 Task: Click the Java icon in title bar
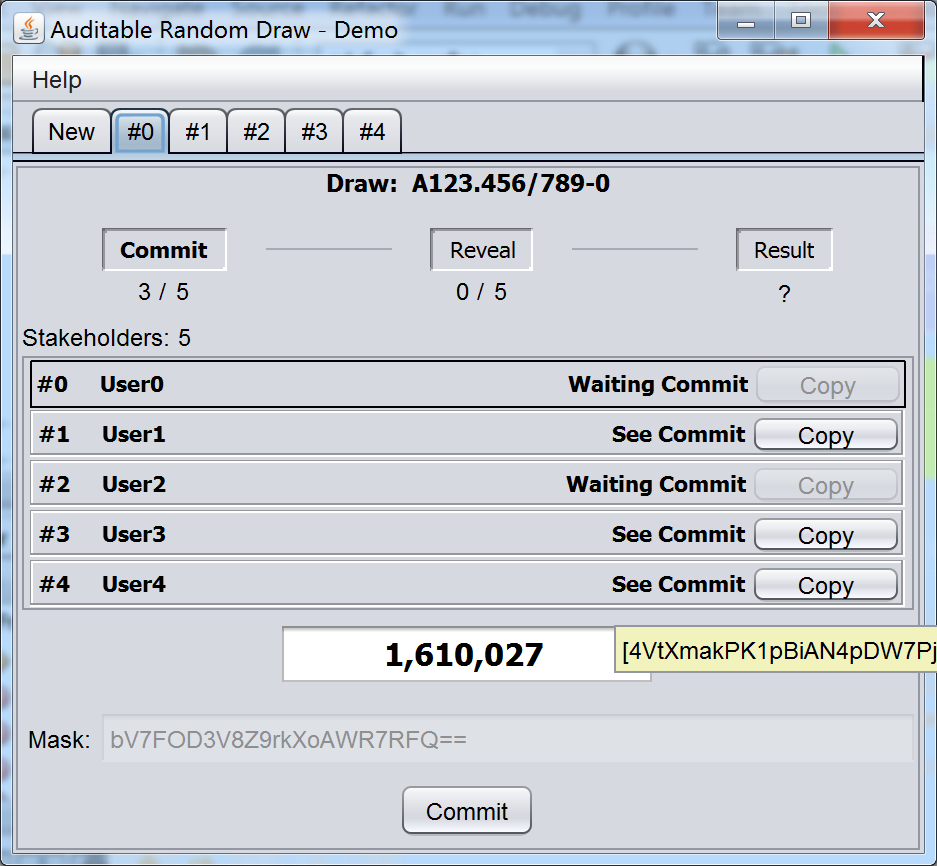point(29,29)
